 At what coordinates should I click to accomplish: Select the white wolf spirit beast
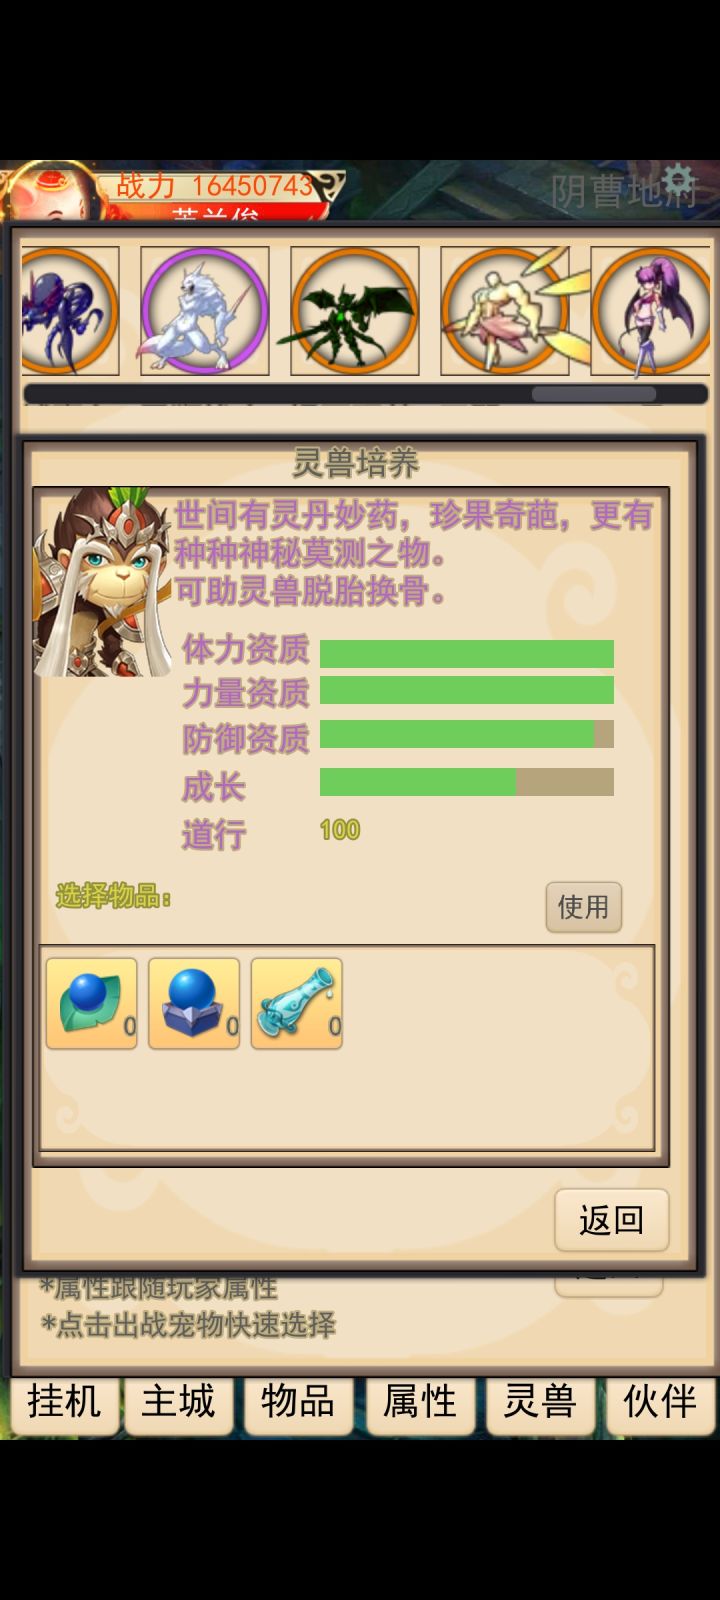tap(205, 311)
